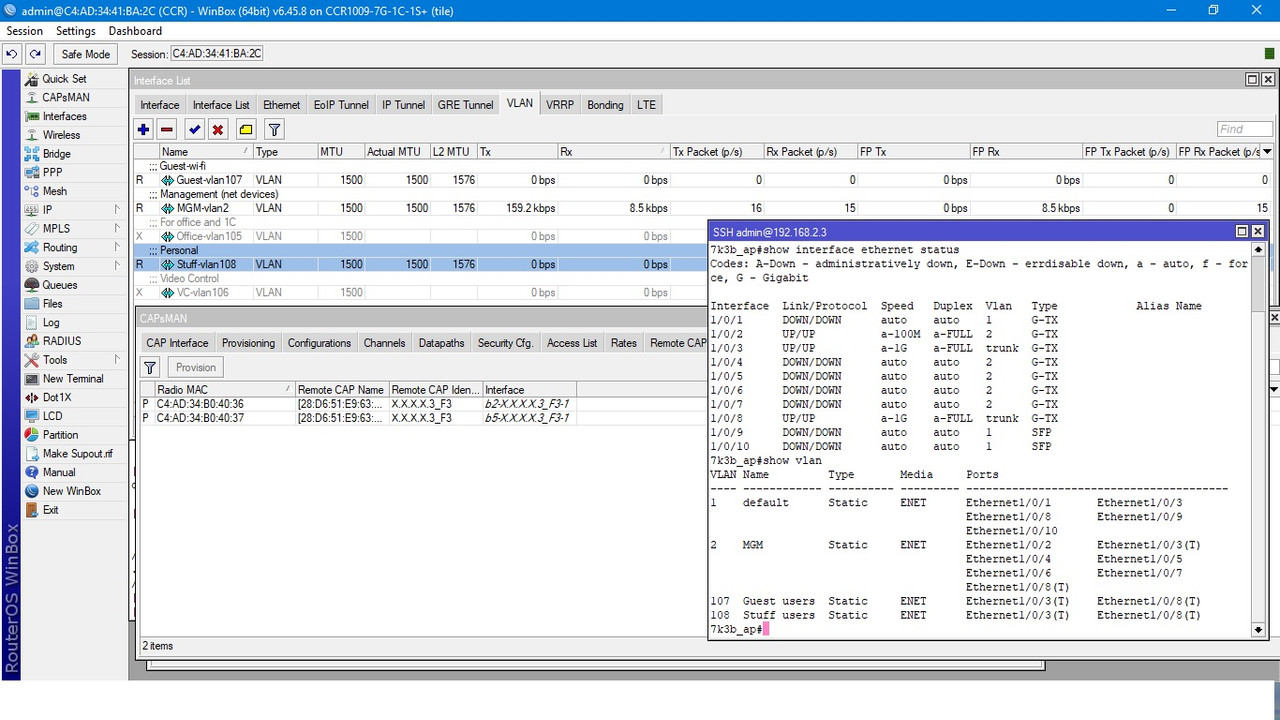Open CAPsMAN in sidebar
The image size is (1280, 720).
click(66, 98)
